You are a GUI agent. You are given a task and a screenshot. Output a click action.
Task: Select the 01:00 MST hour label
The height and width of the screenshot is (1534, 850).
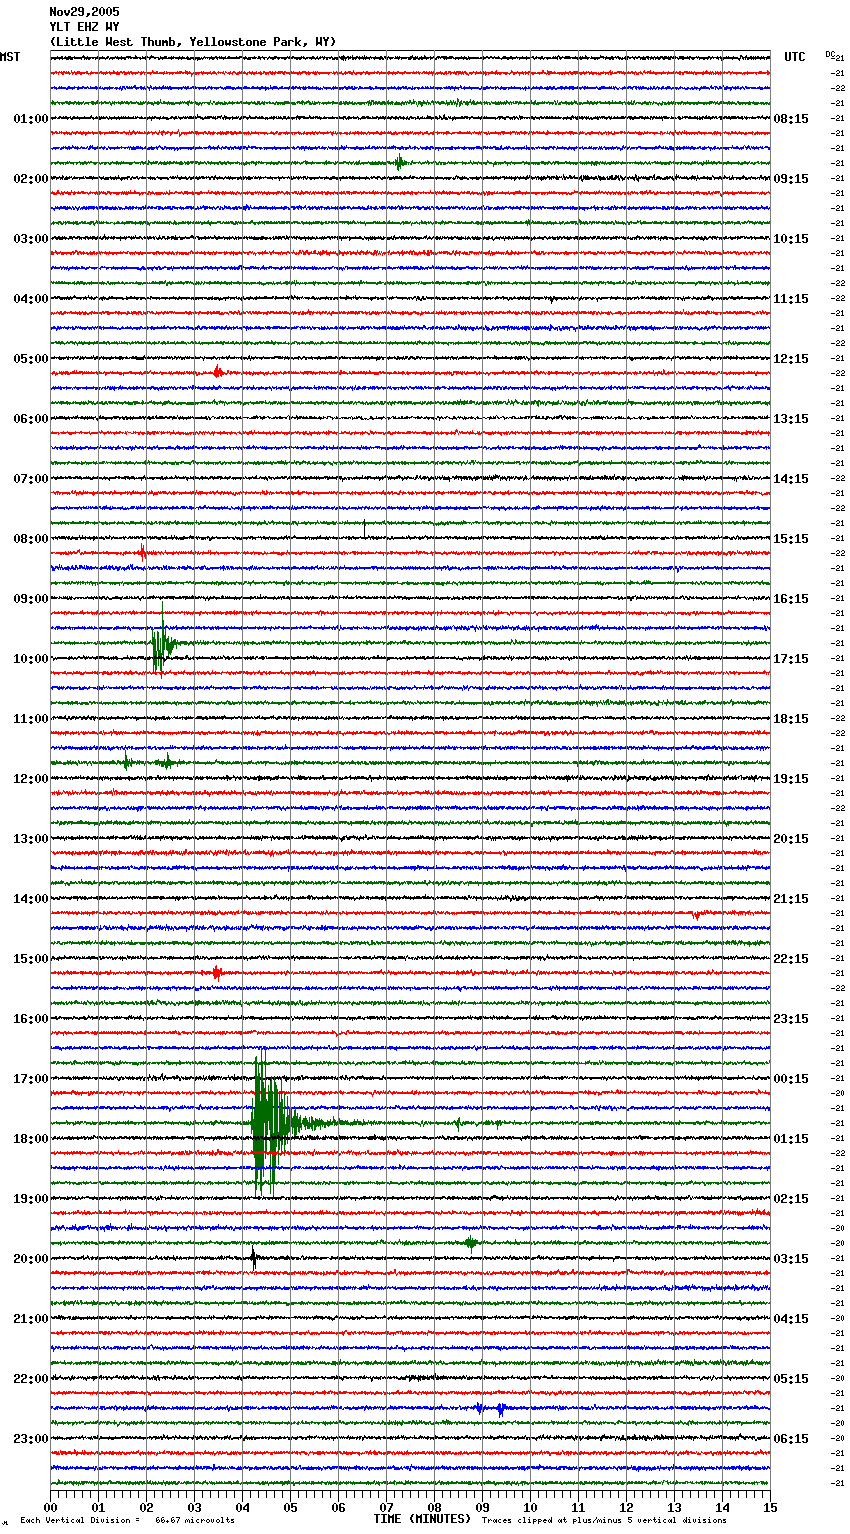pyautogui.click(x=30, y=119)
